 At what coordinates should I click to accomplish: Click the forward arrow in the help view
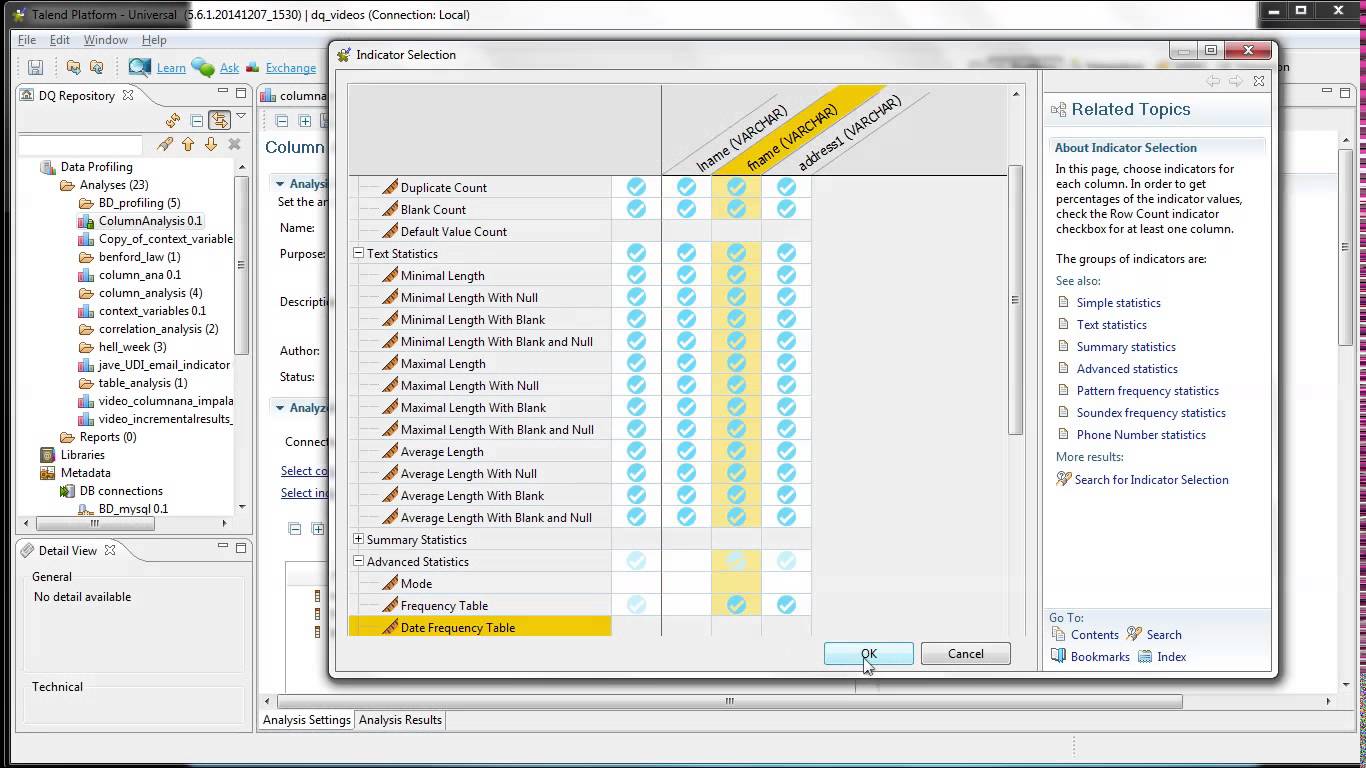click(x=1232, y=80)
